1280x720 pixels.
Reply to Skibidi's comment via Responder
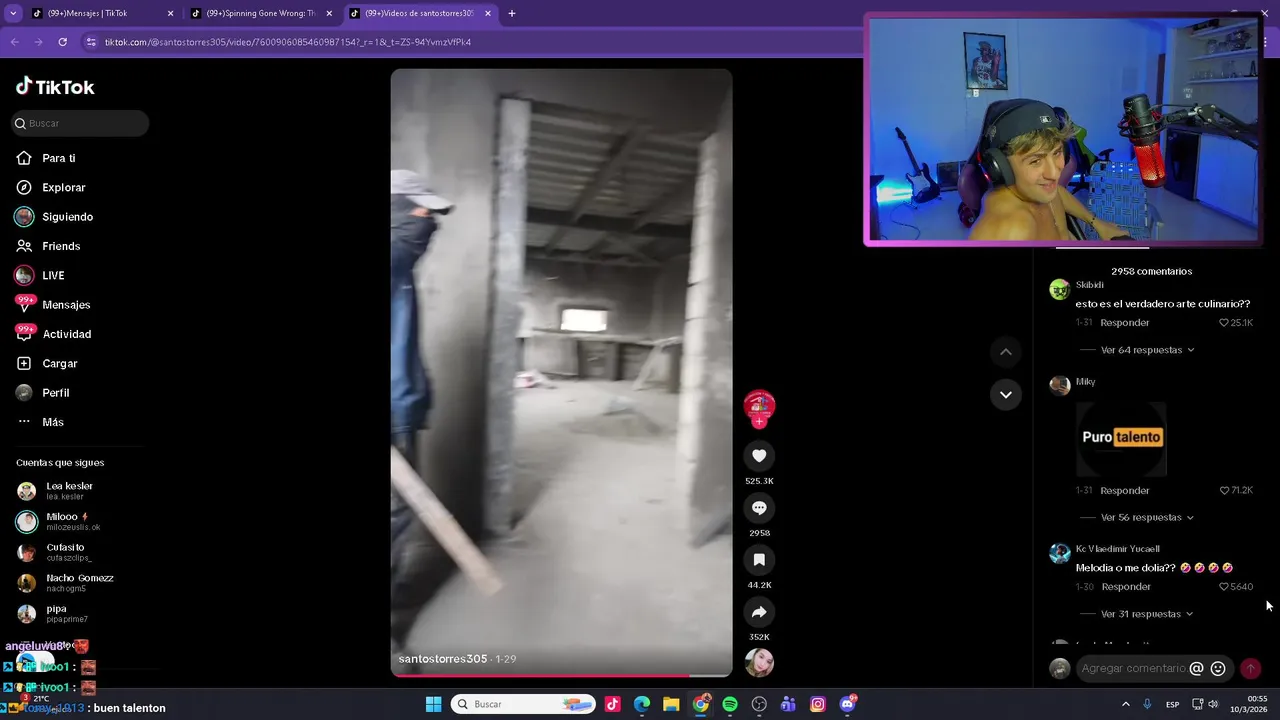coord(1125,323)
